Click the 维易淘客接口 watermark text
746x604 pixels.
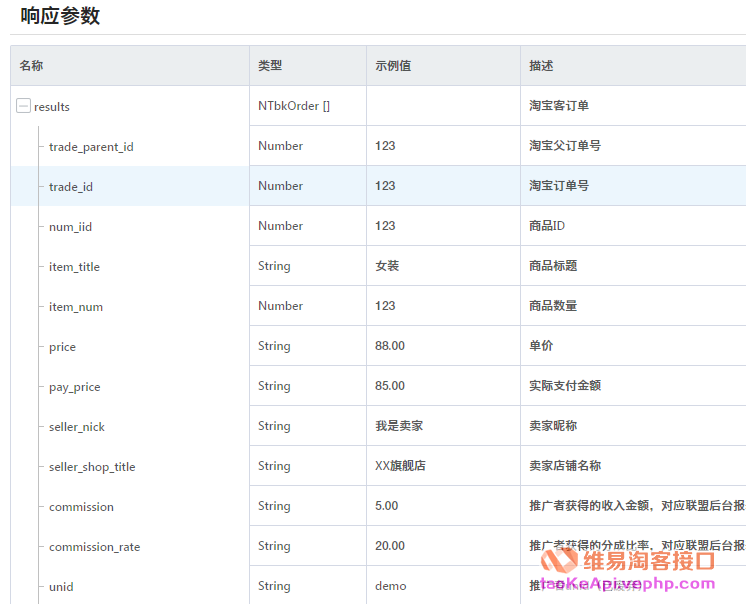pos(648,561)
